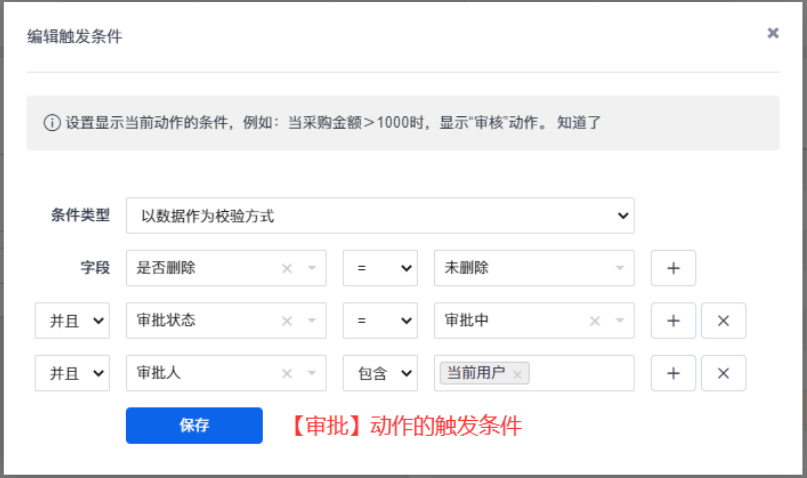Clear the 是否删除 field selection

[287, 268]
